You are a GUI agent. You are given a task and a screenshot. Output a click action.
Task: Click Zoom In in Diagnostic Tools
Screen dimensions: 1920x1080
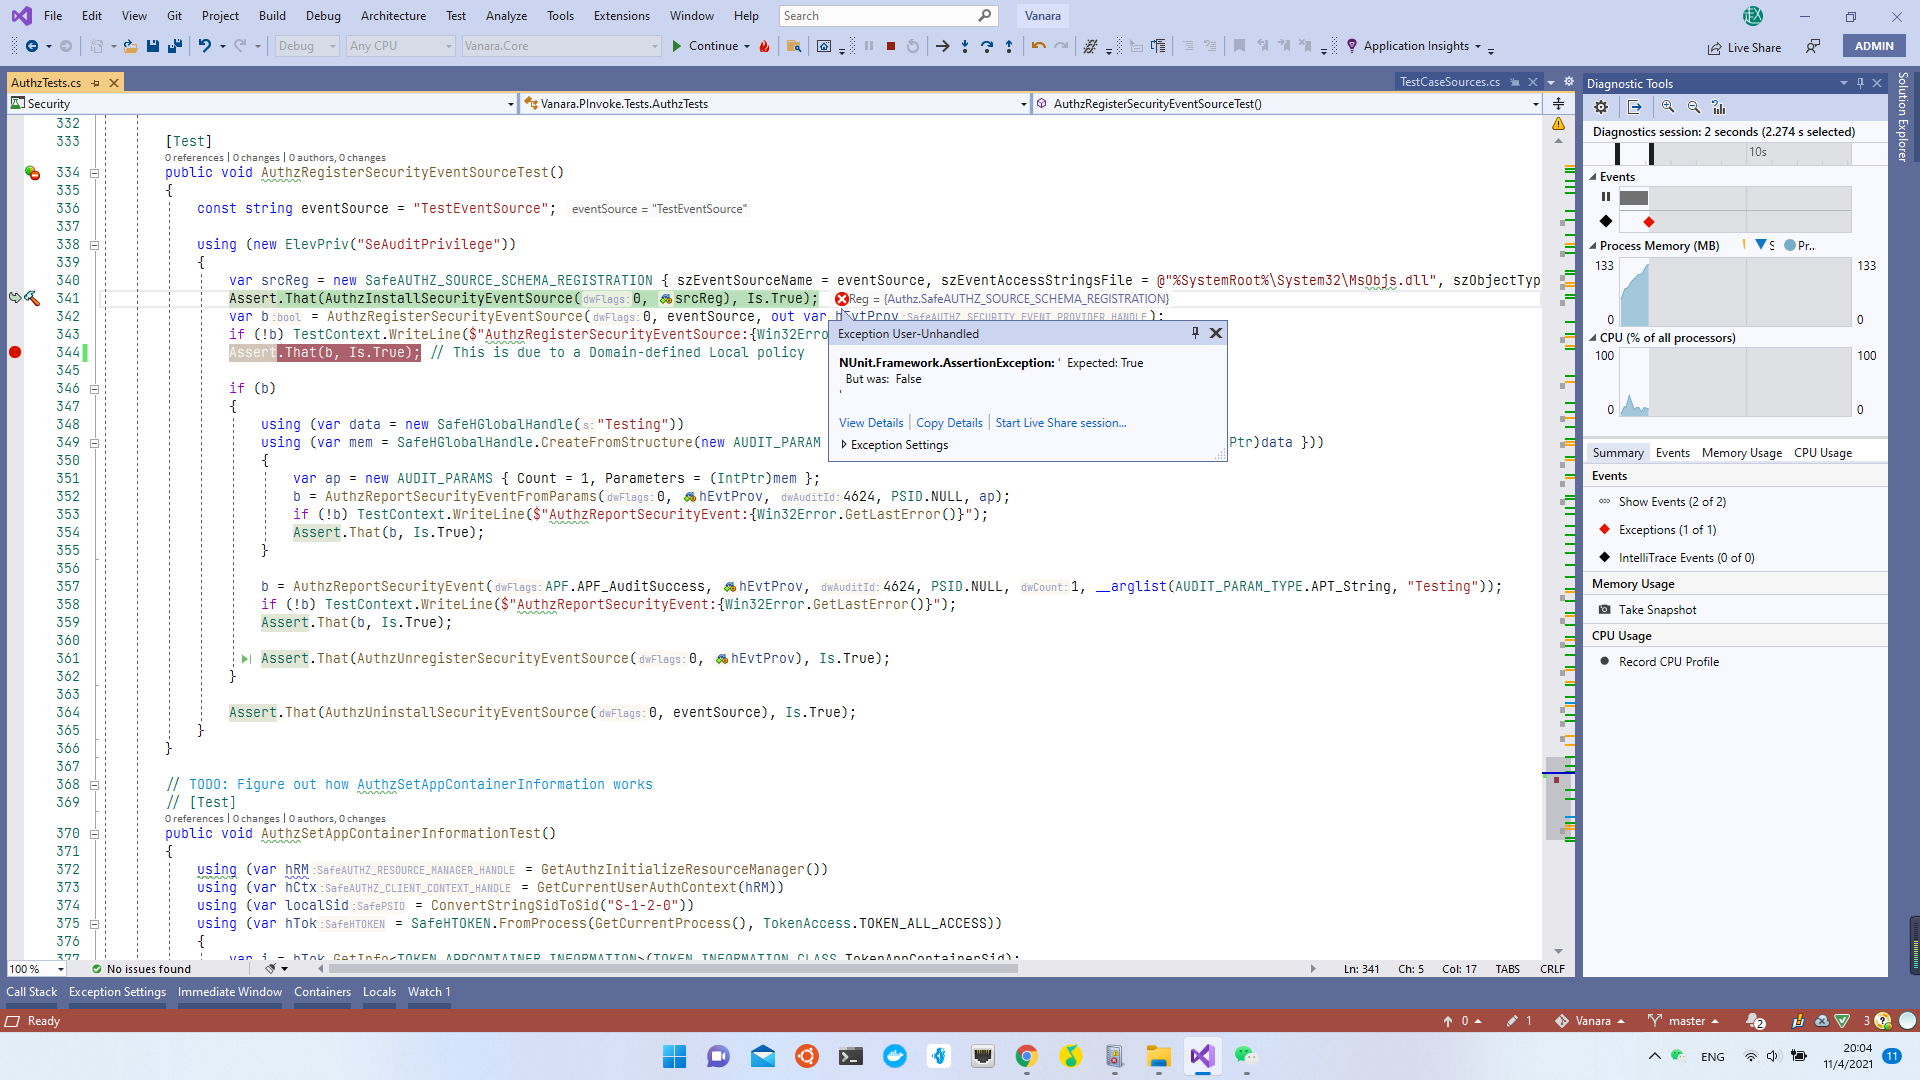point(1668,107)
